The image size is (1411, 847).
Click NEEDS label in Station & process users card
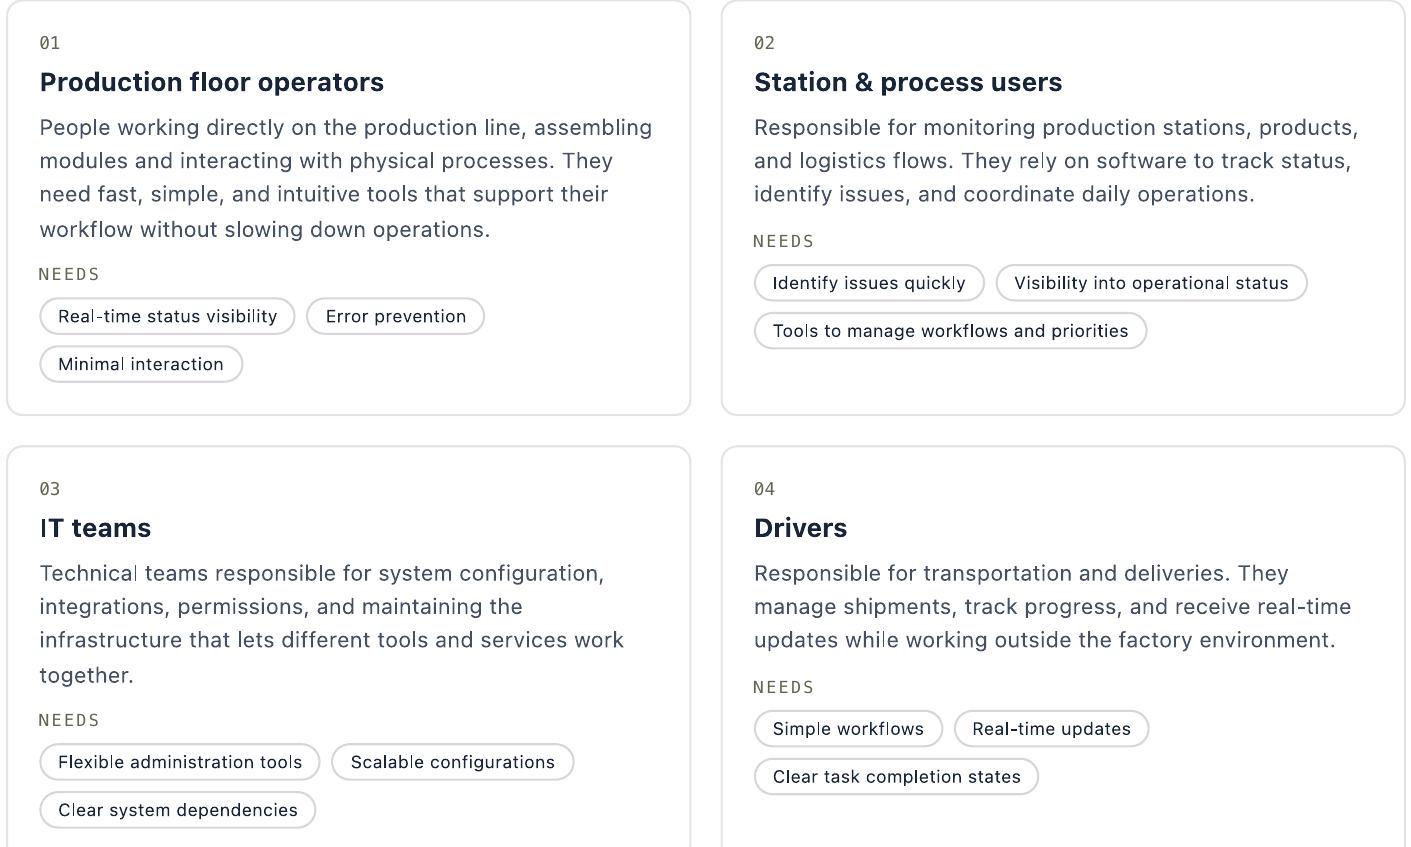click(x=784, y=241)
